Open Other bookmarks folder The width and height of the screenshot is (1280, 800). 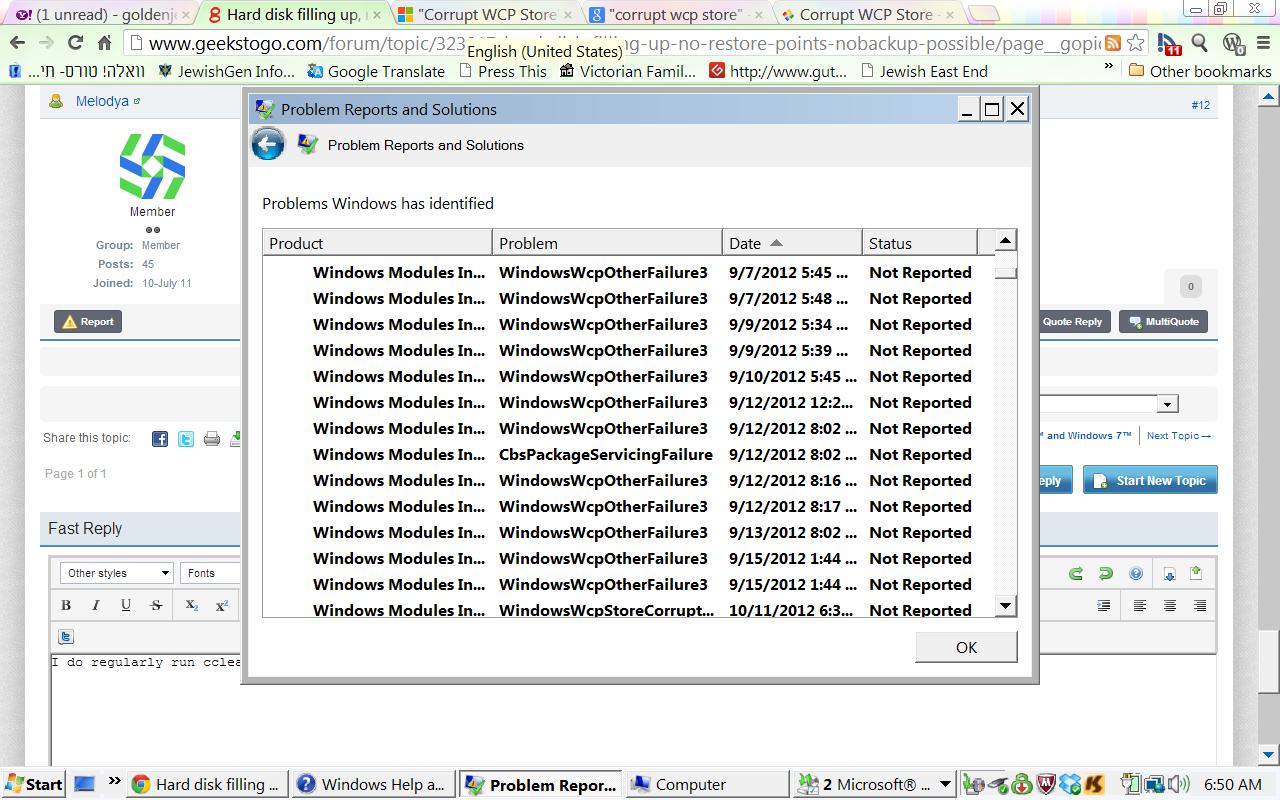[1200, 71]
